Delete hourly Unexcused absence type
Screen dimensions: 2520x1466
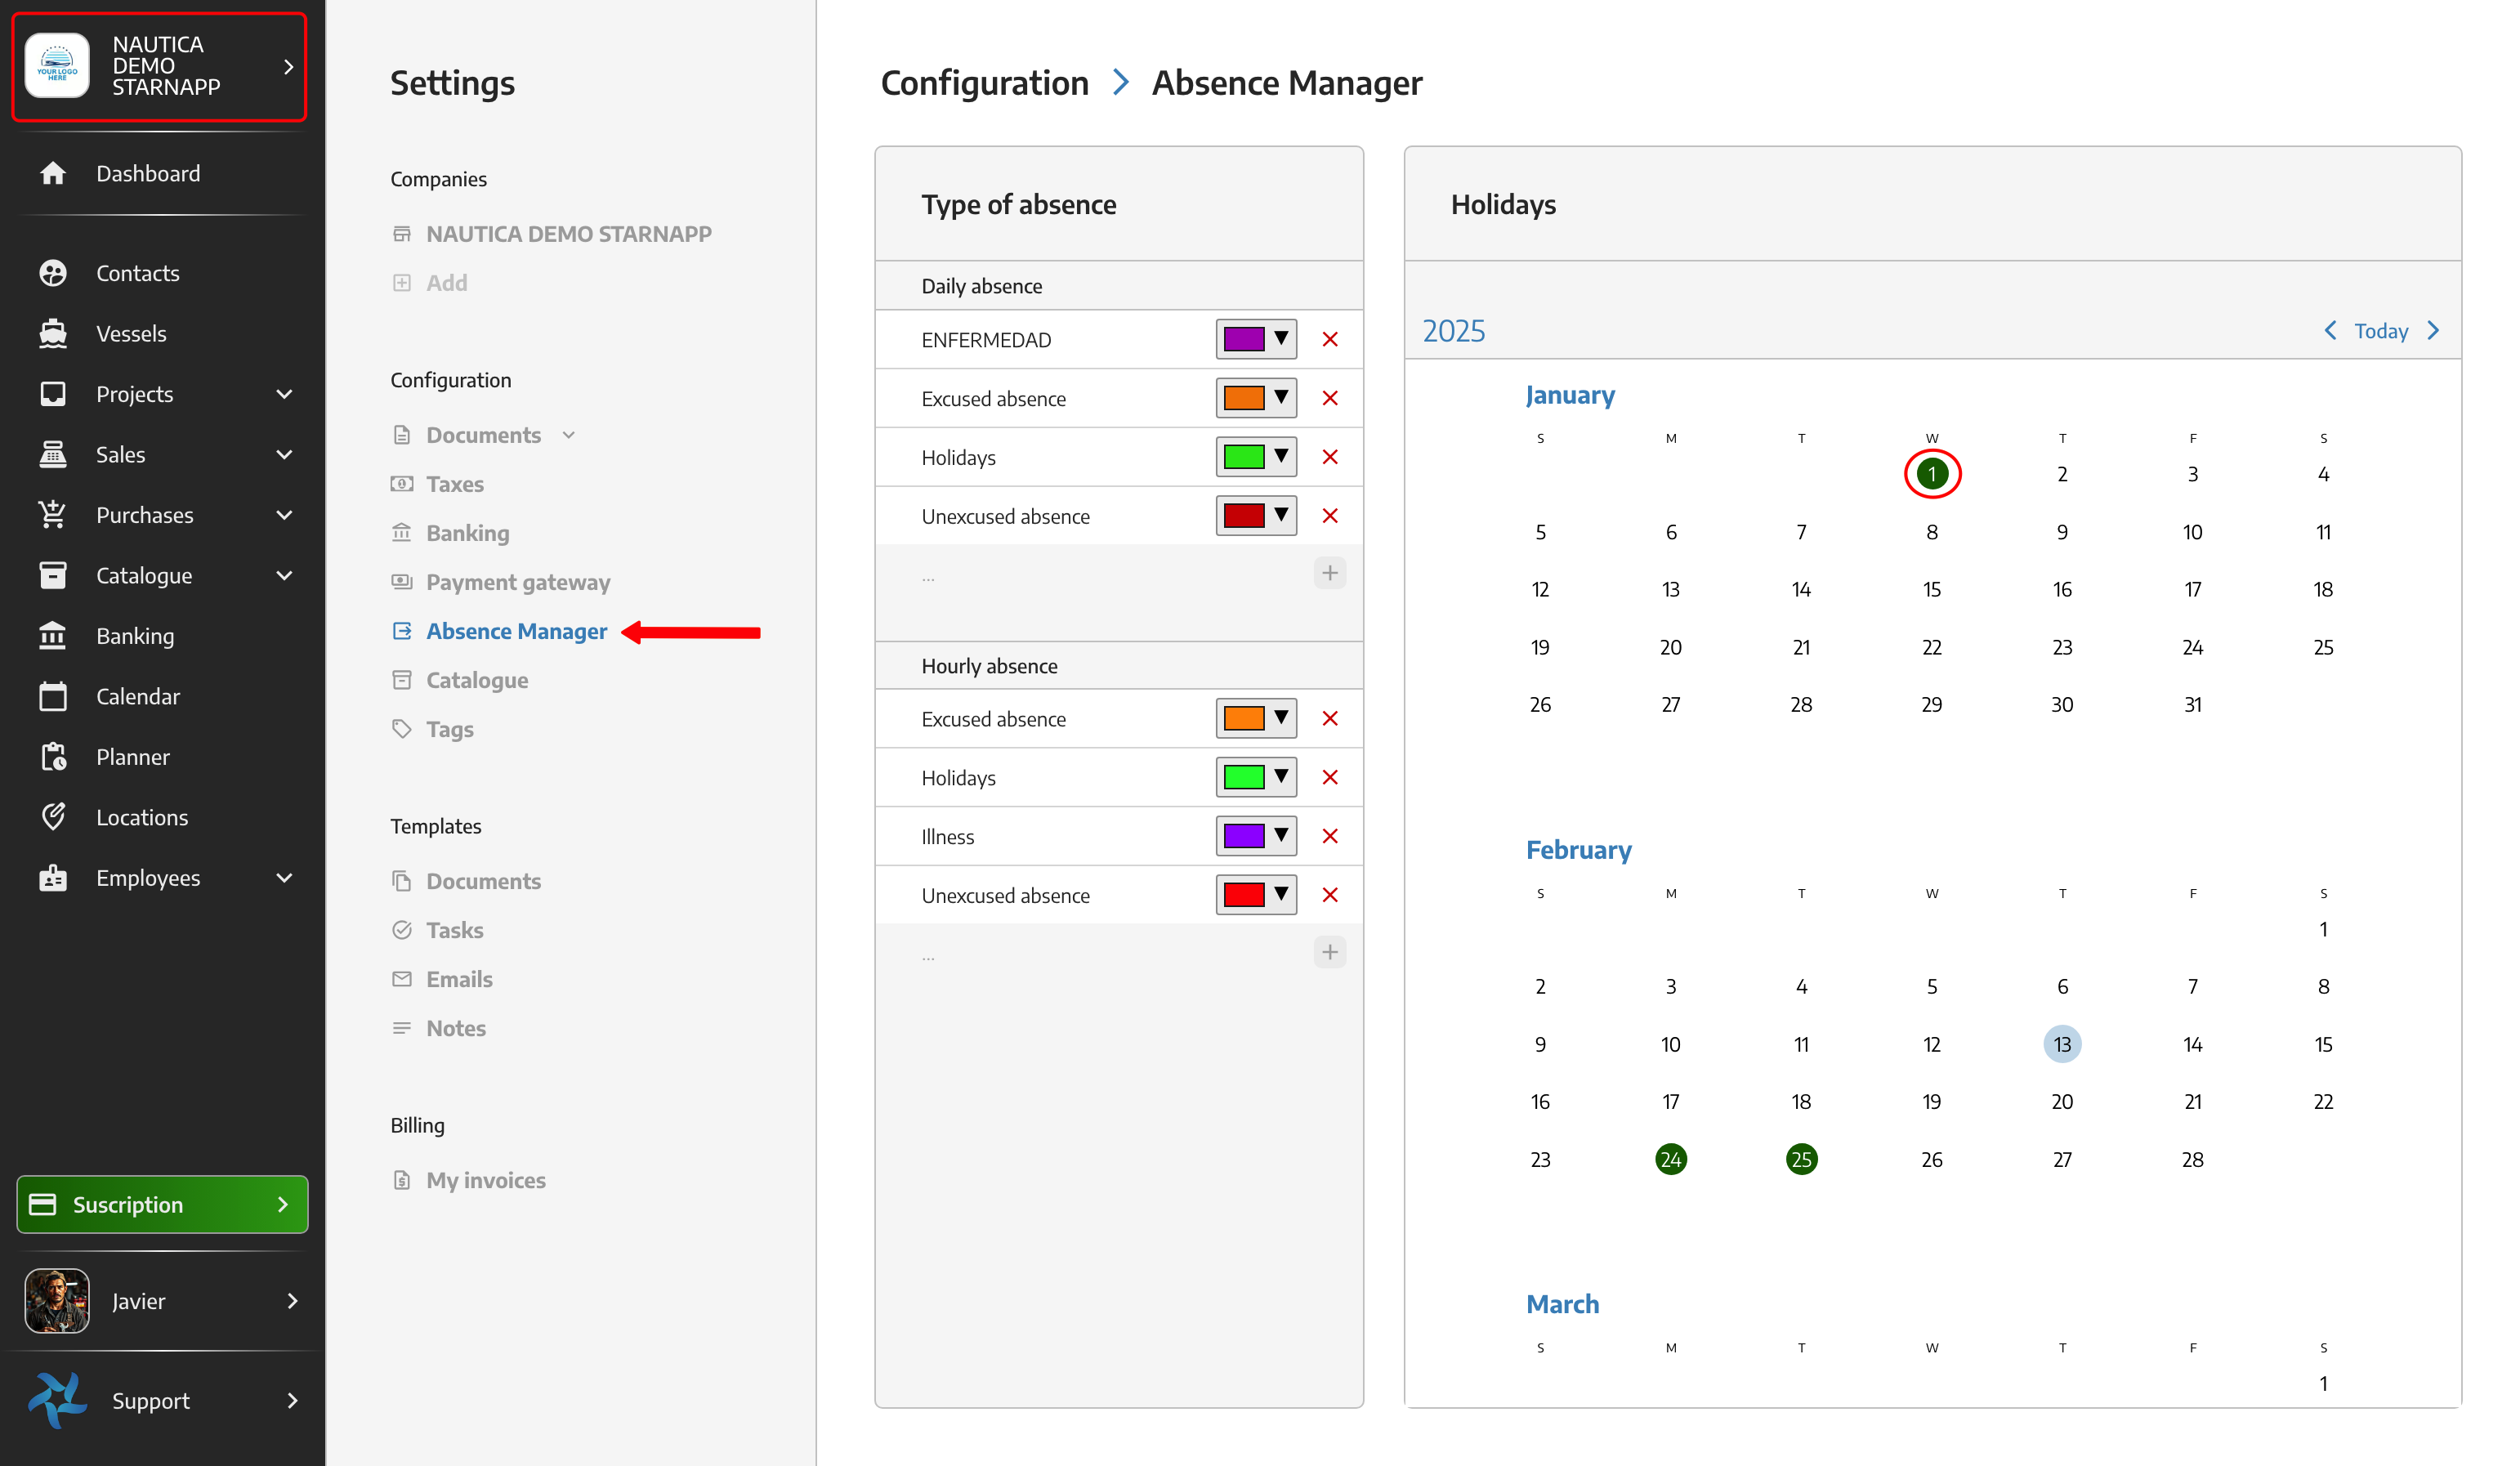point(1330,895)
